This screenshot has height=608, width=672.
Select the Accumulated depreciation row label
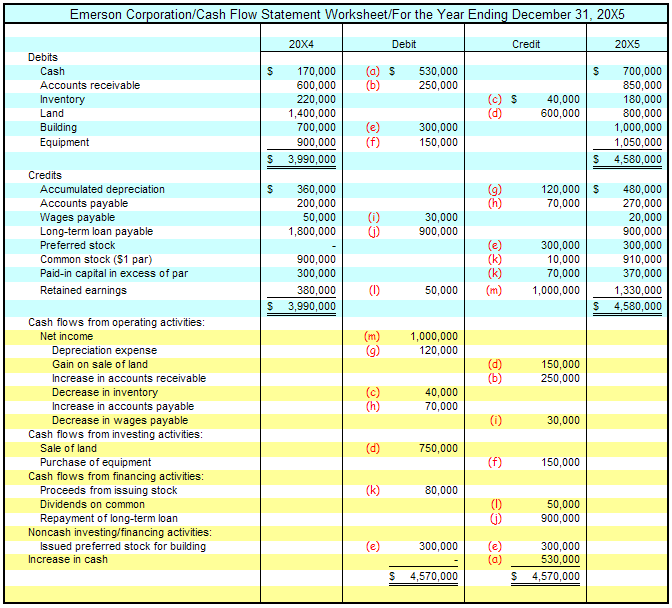[102, 189]
